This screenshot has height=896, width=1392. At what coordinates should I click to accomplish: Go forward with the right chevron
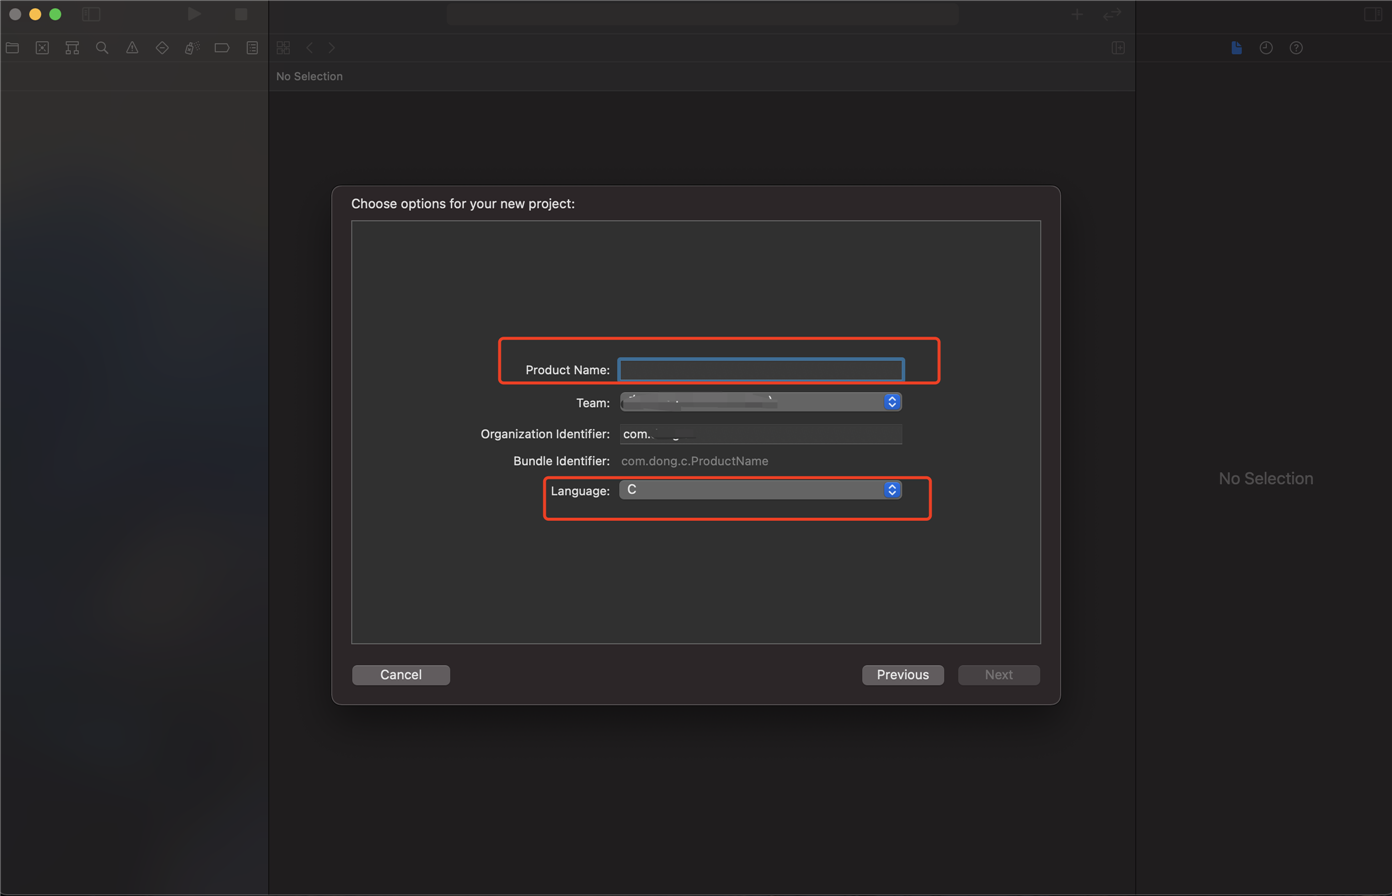332,47
